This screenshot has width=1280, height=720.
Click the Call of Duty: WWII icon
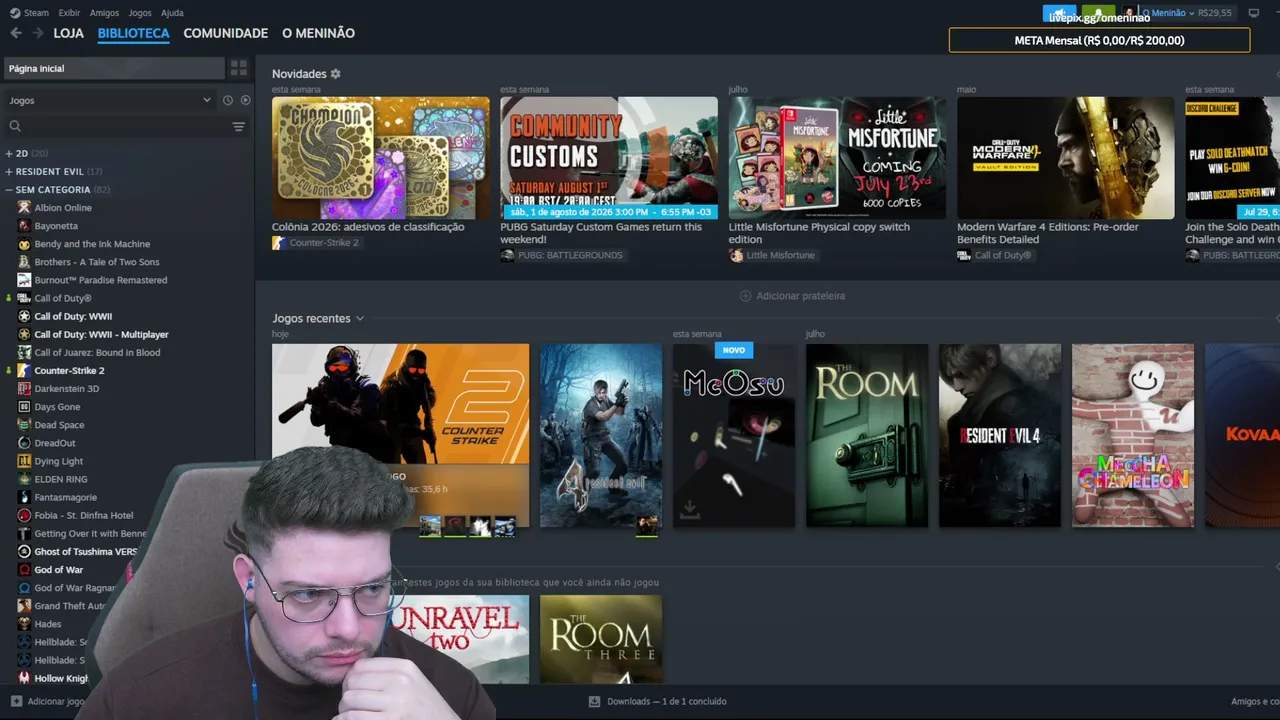(x=25, y=316)
